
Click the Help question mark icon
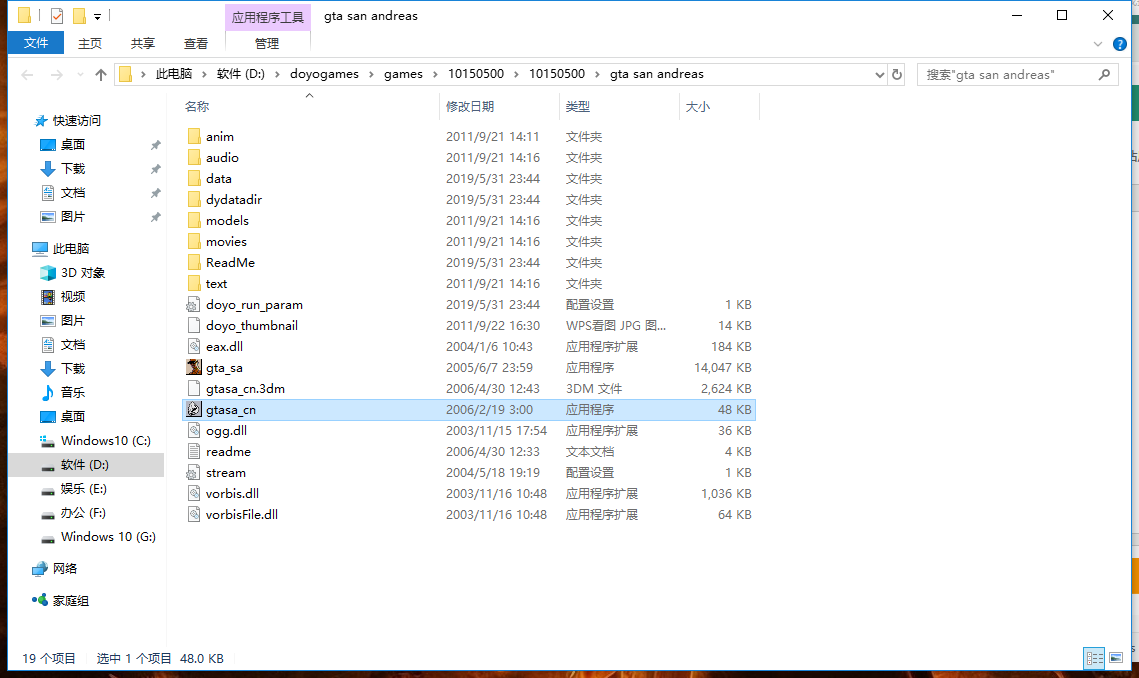[1119, 44]
